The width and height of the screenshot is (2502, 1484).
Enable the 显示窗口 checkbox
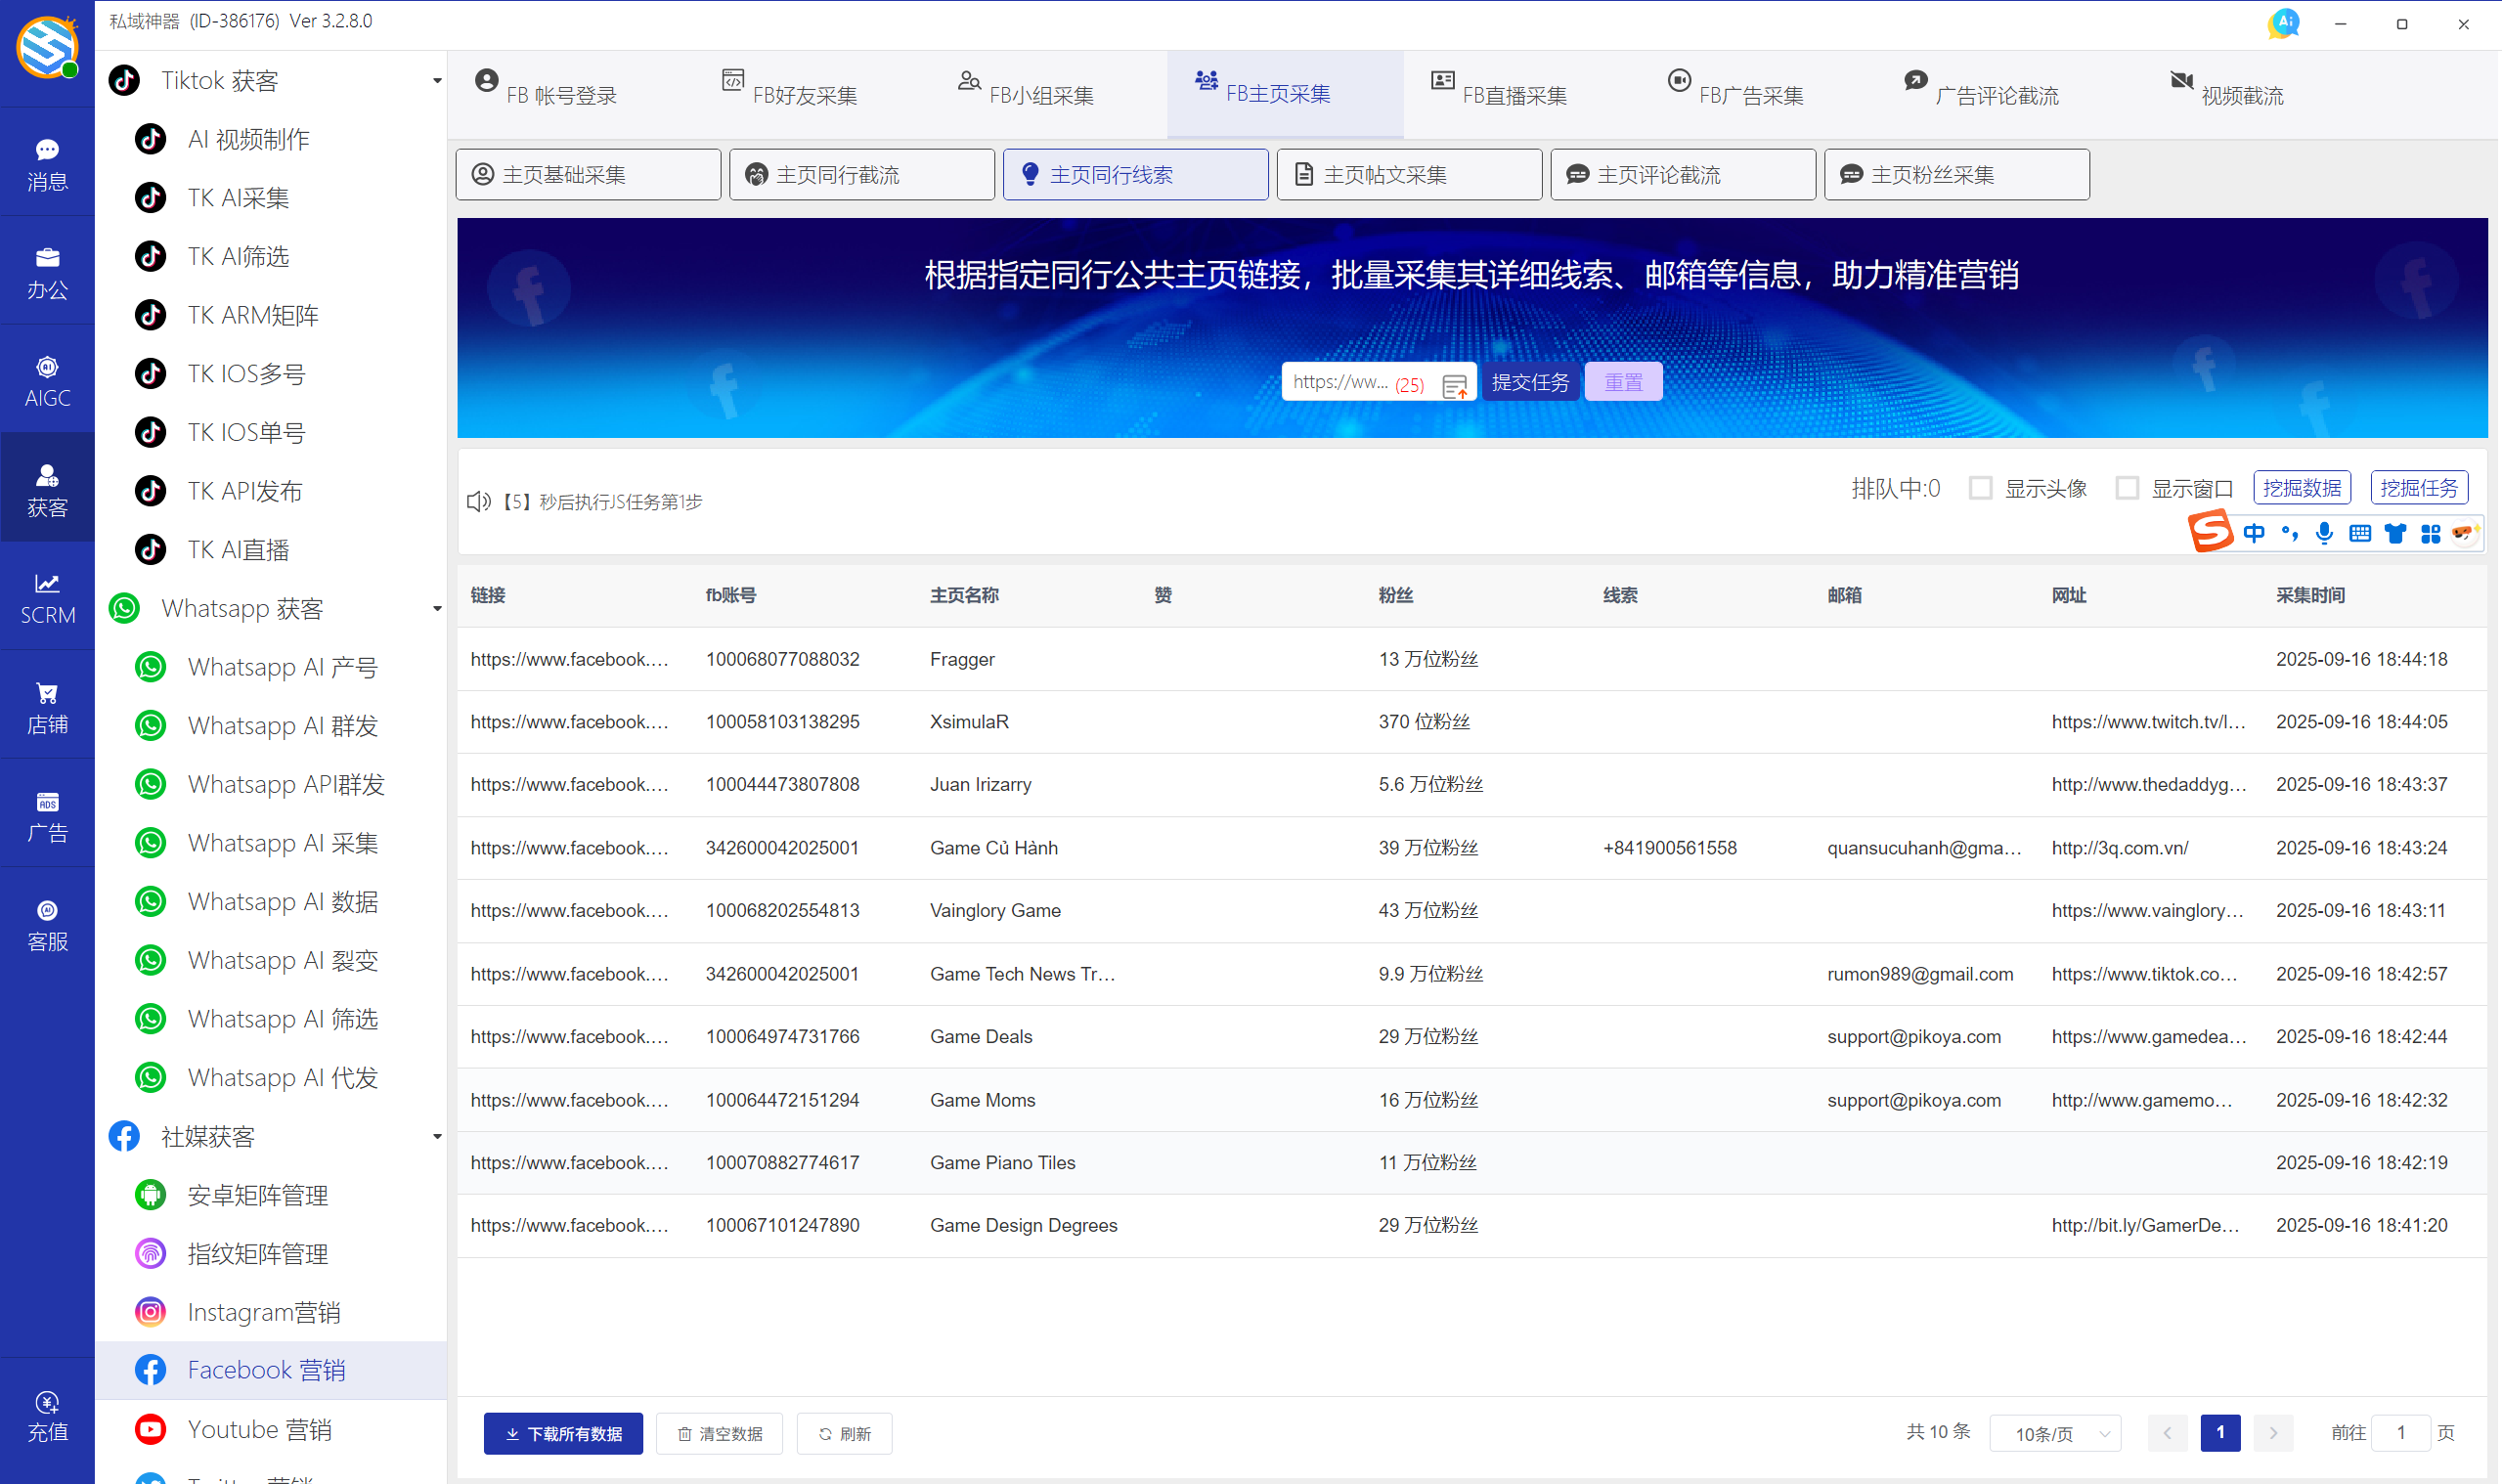click(2128, 488)
